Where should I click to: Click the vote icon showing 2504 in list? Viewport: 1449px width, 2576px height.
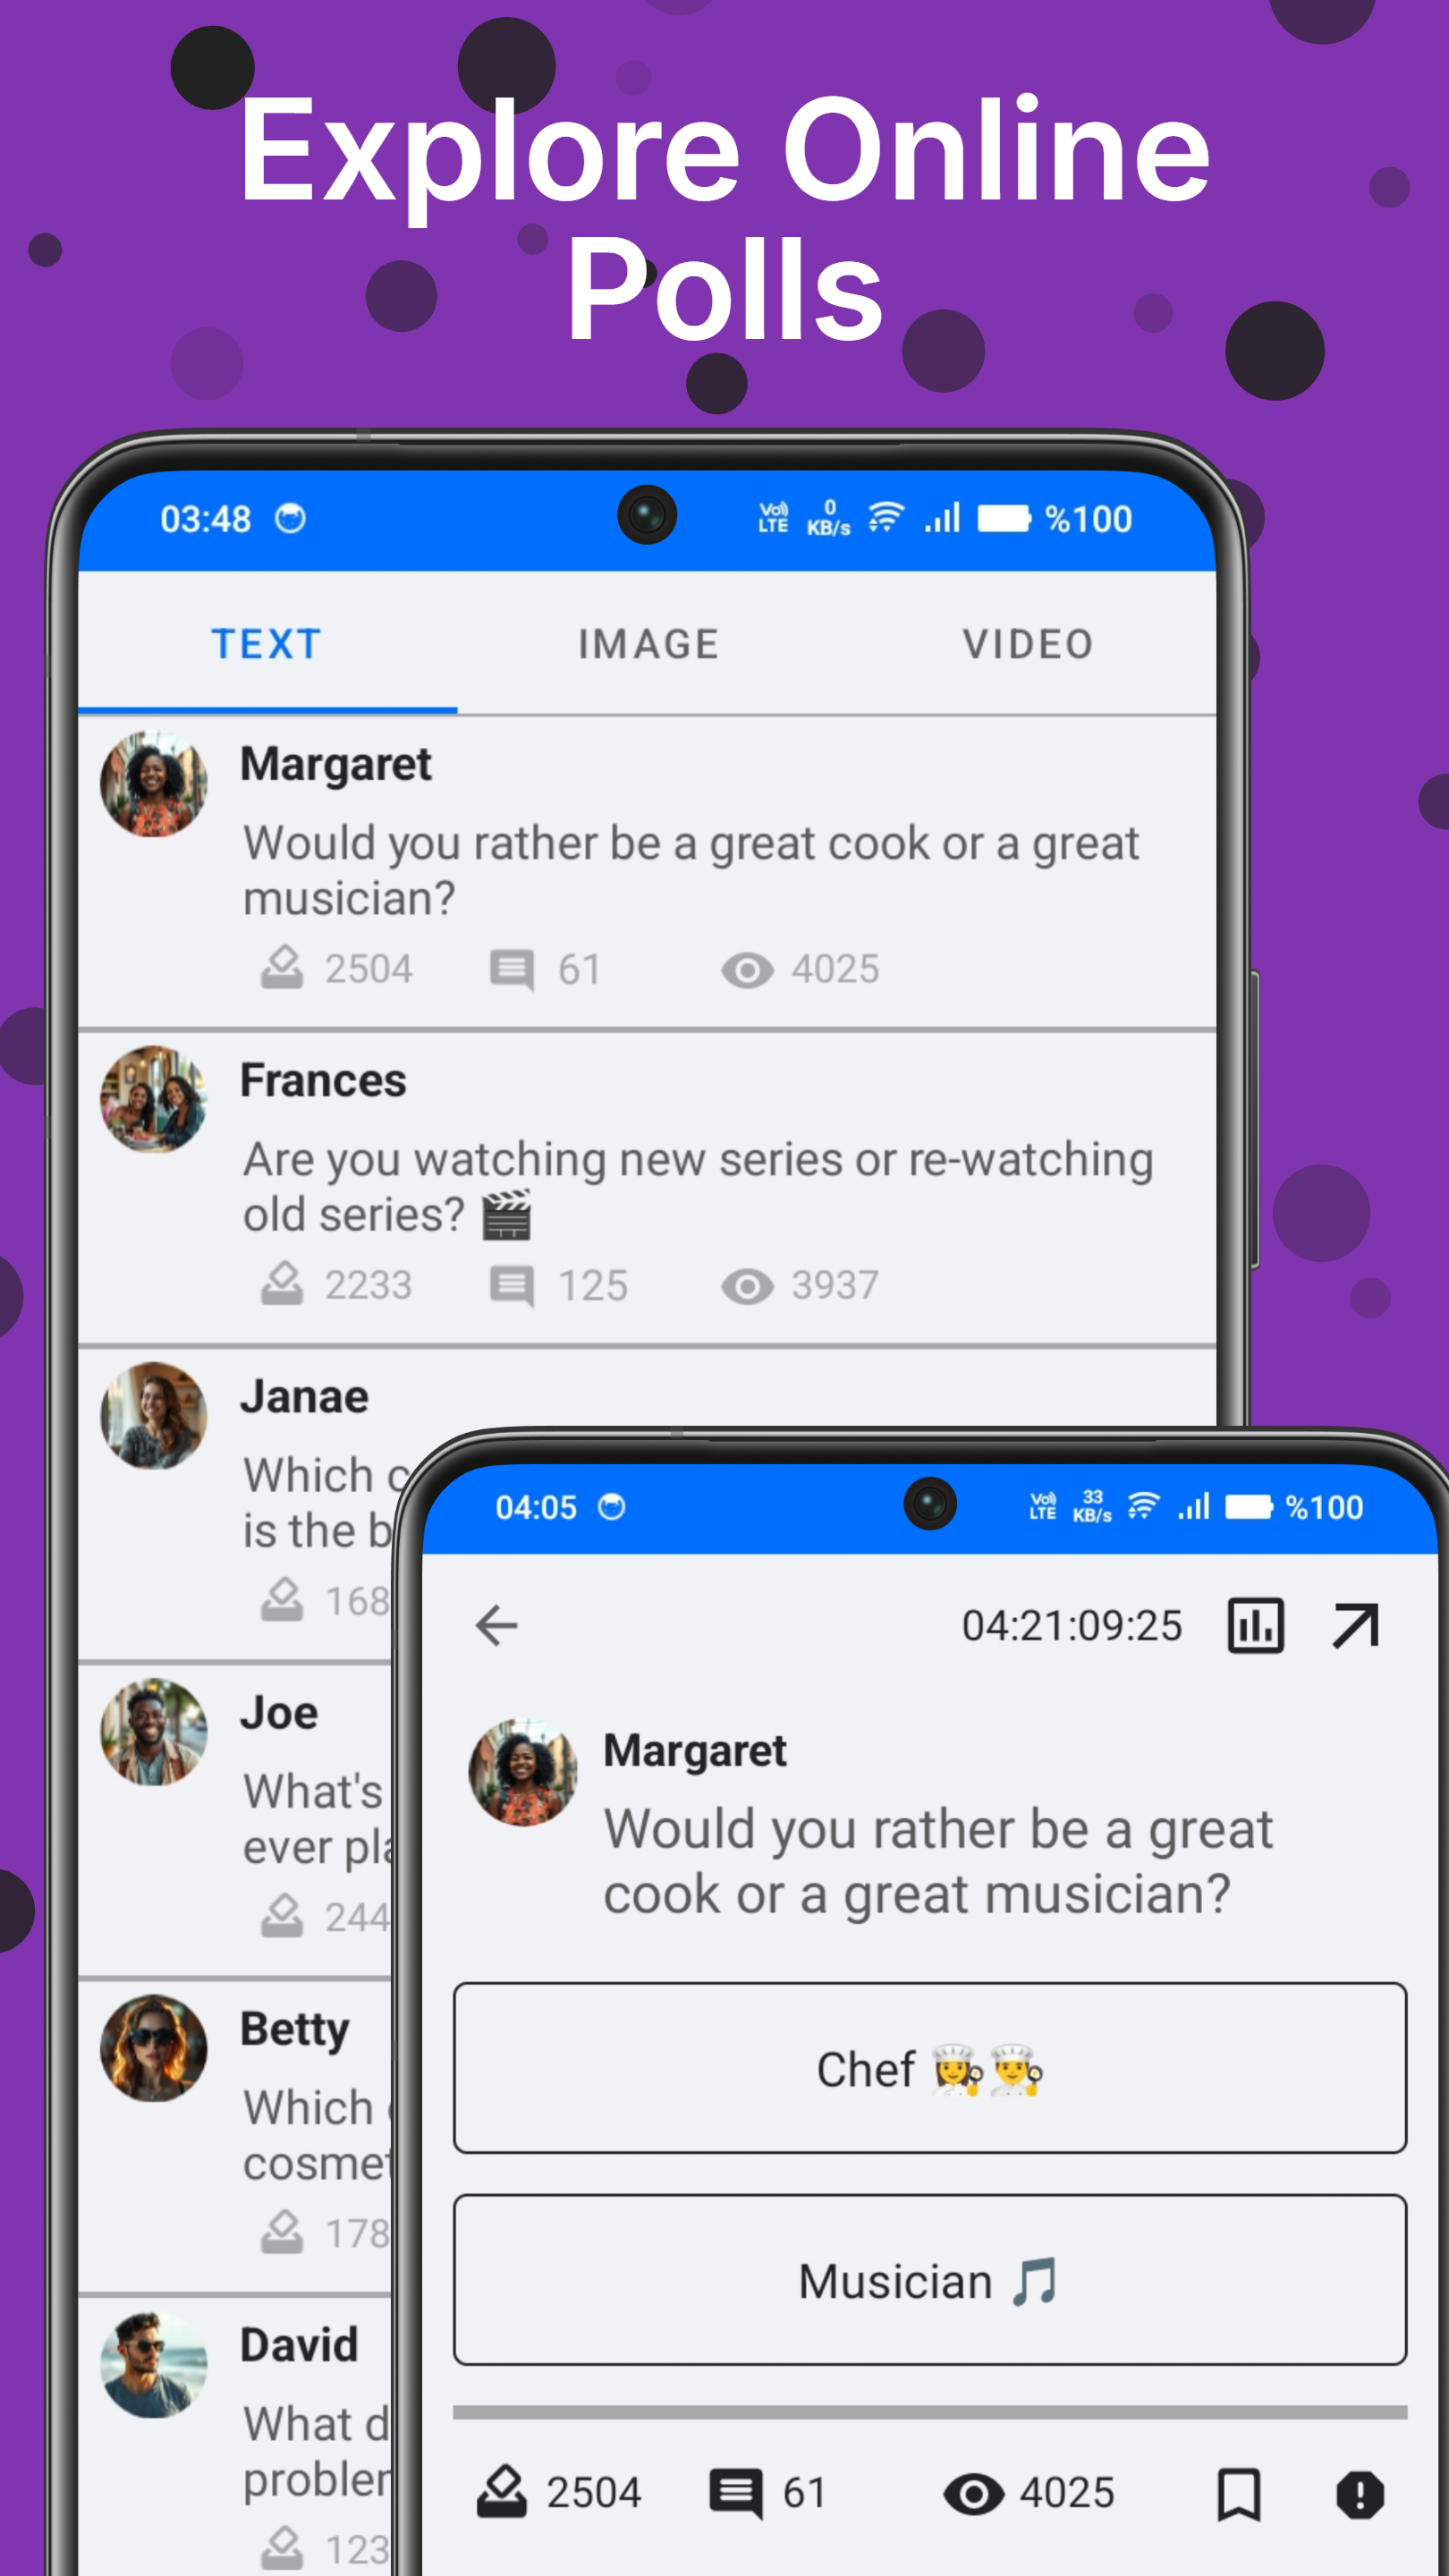tap(282, 968)
